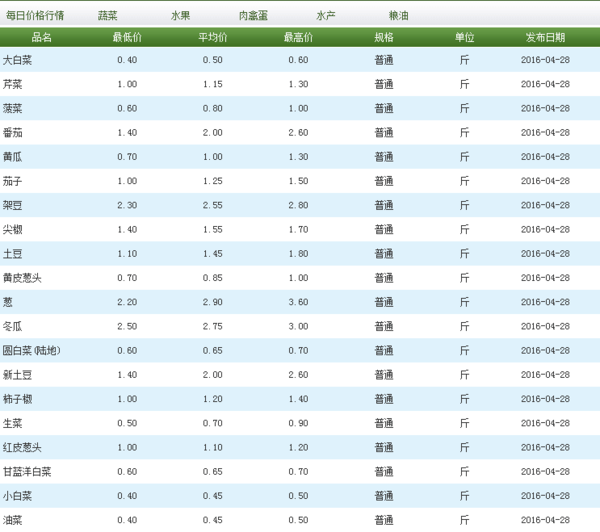Select the 尖椒 product name
Image resolution: width=600 pixels, height=532 pixels.
pos(12,229)
